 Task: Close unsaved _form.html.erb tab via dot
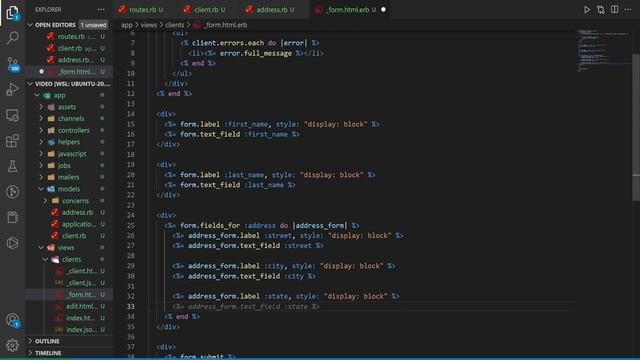pyautogui.click(x=383, y=9)
